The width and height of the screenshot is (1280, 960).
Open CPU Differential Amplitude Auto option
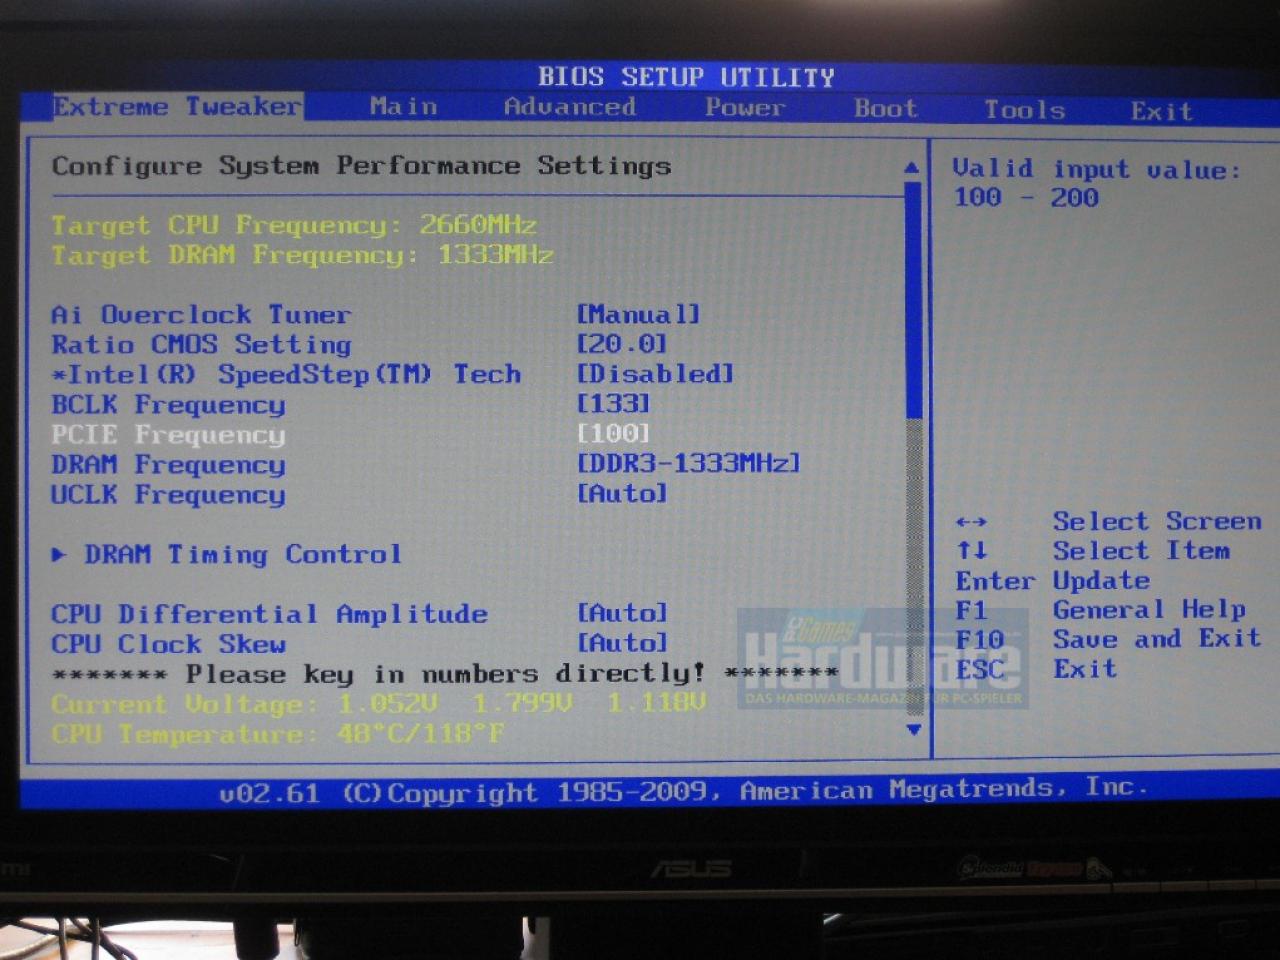pos(621,613)
